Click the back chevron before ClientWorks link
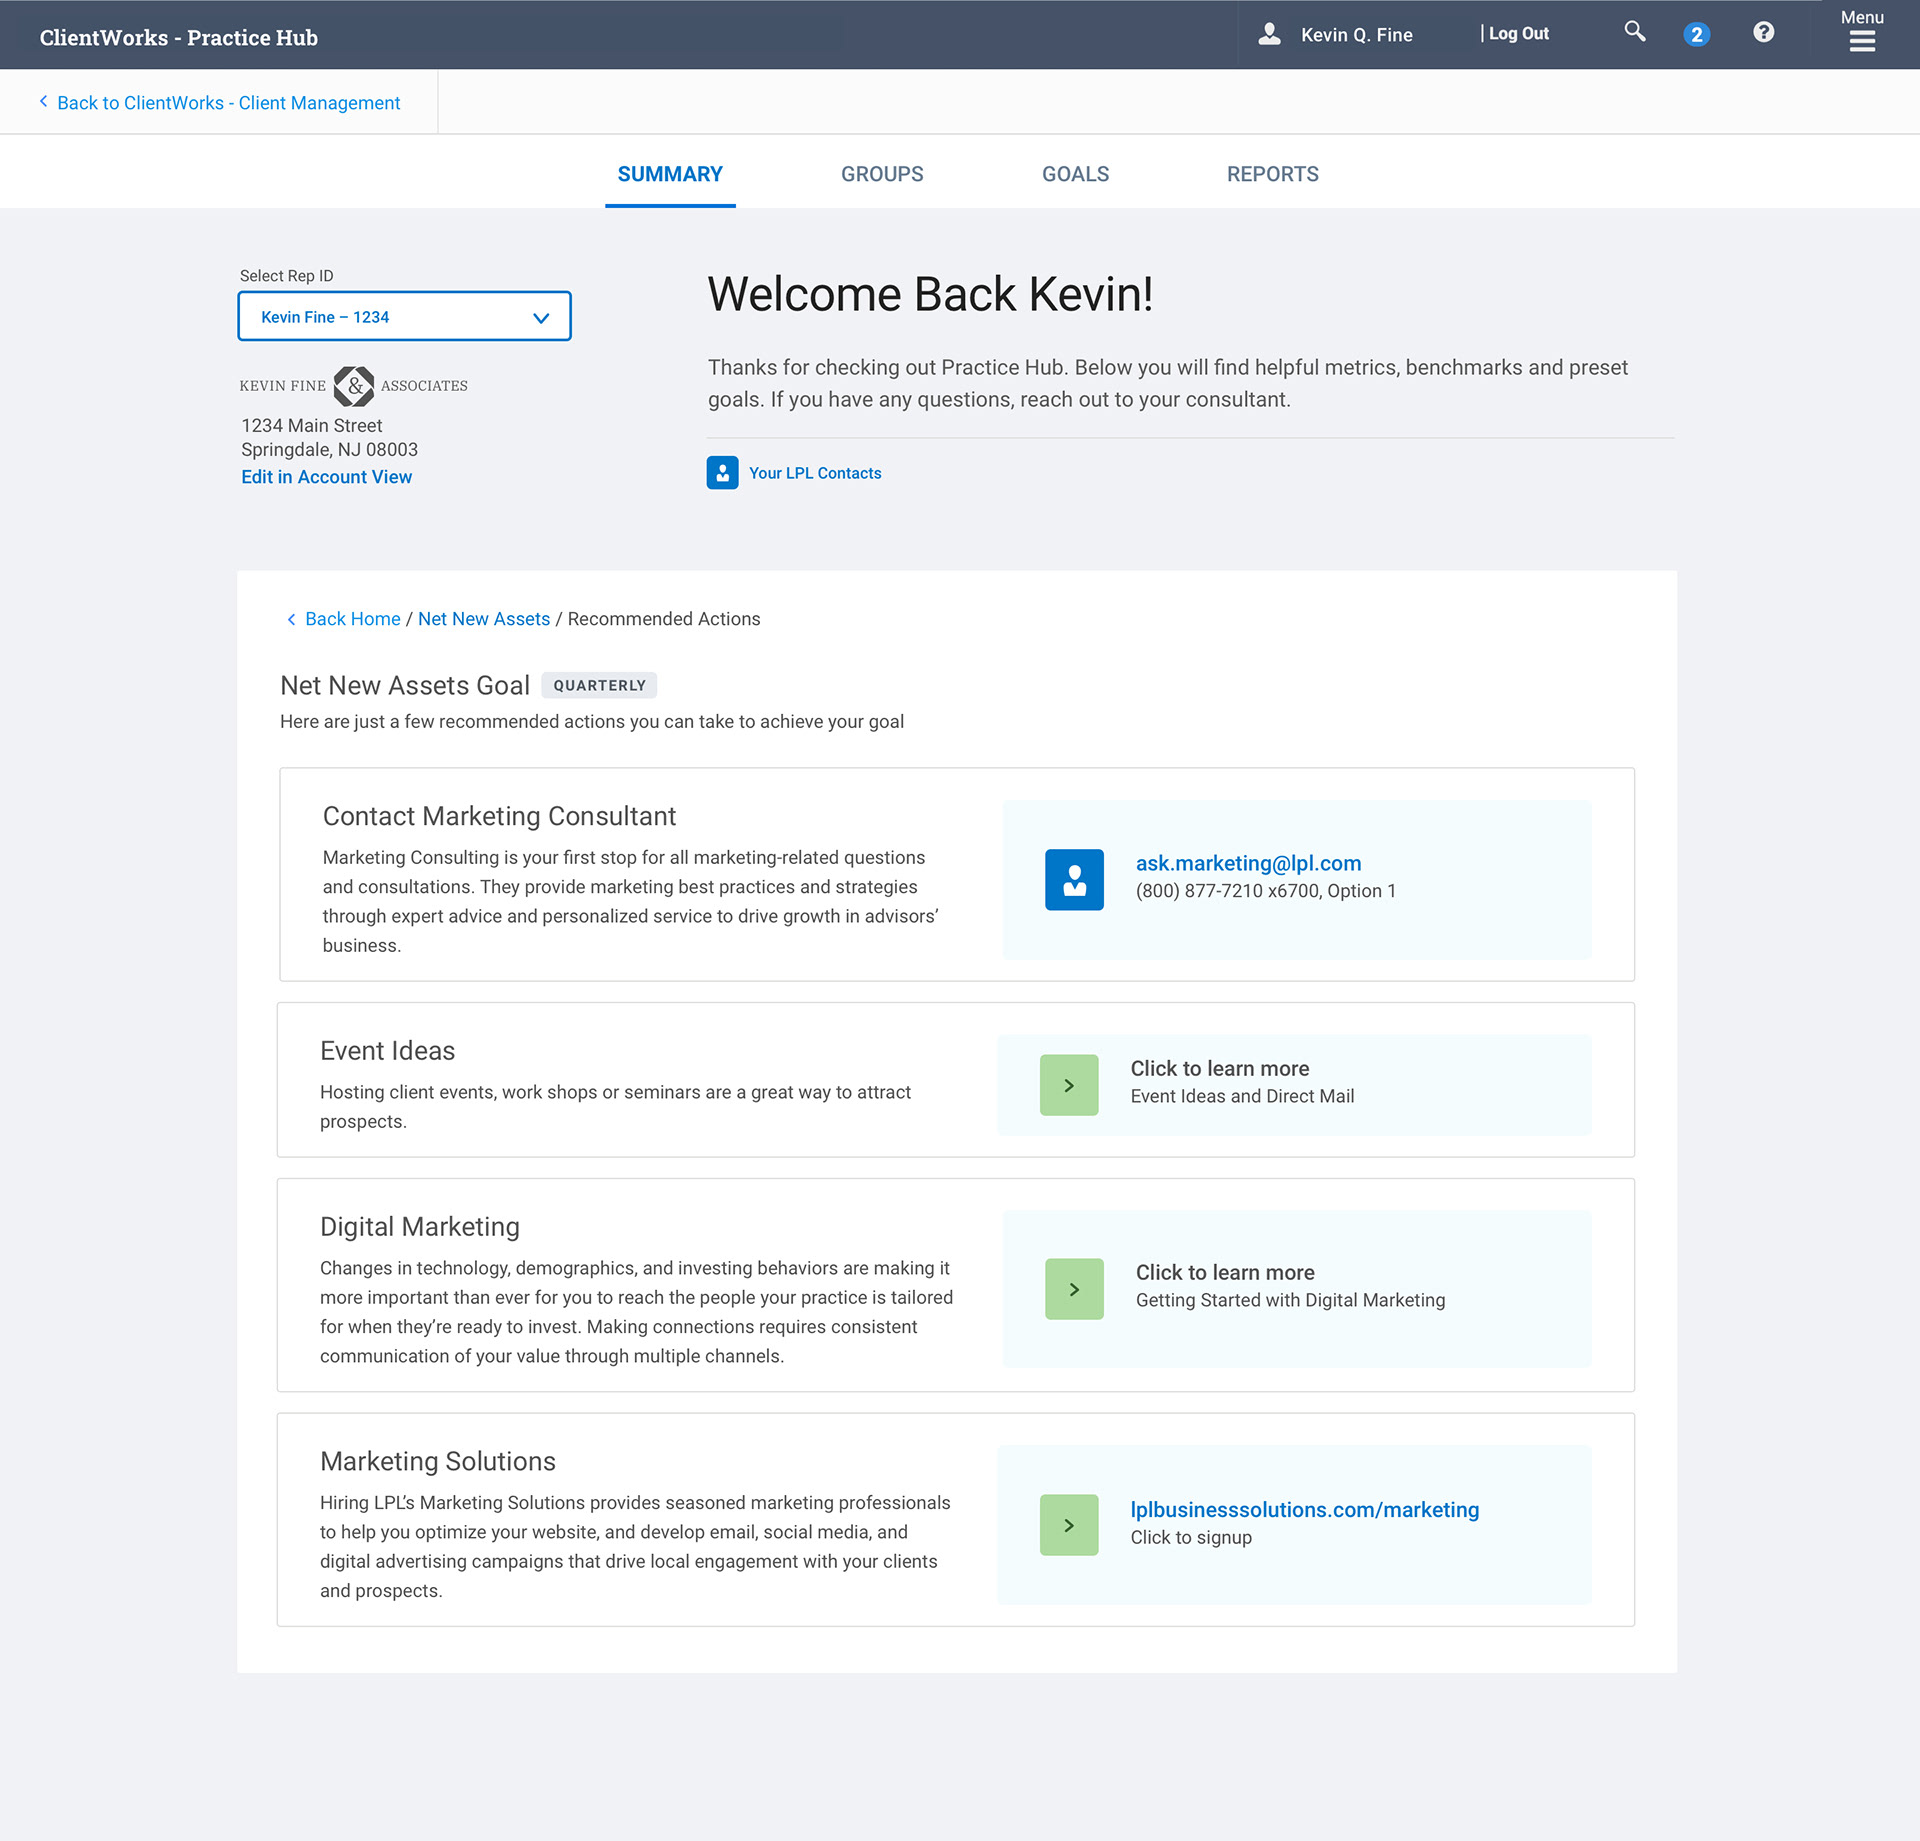Viewport: 1920px width, 1841px height. (44, 102)
